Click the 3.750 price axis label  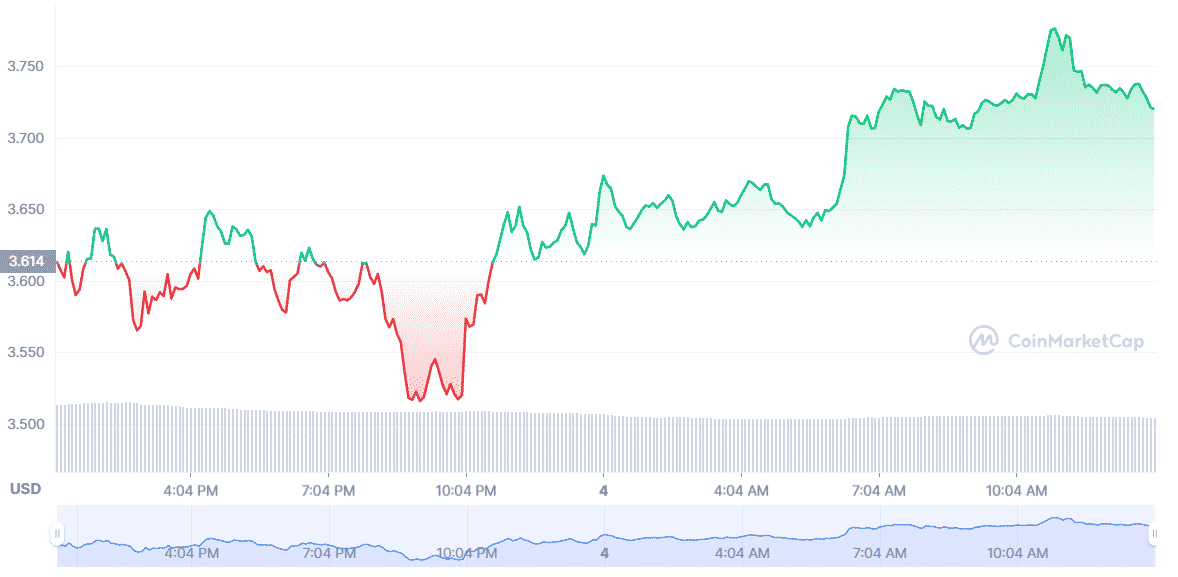pyautogui.click(x=26, y=67)
